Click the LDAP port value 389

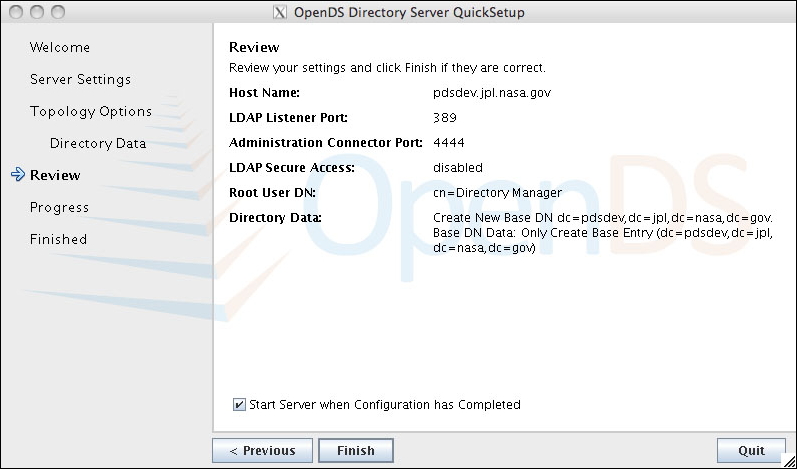445,118
